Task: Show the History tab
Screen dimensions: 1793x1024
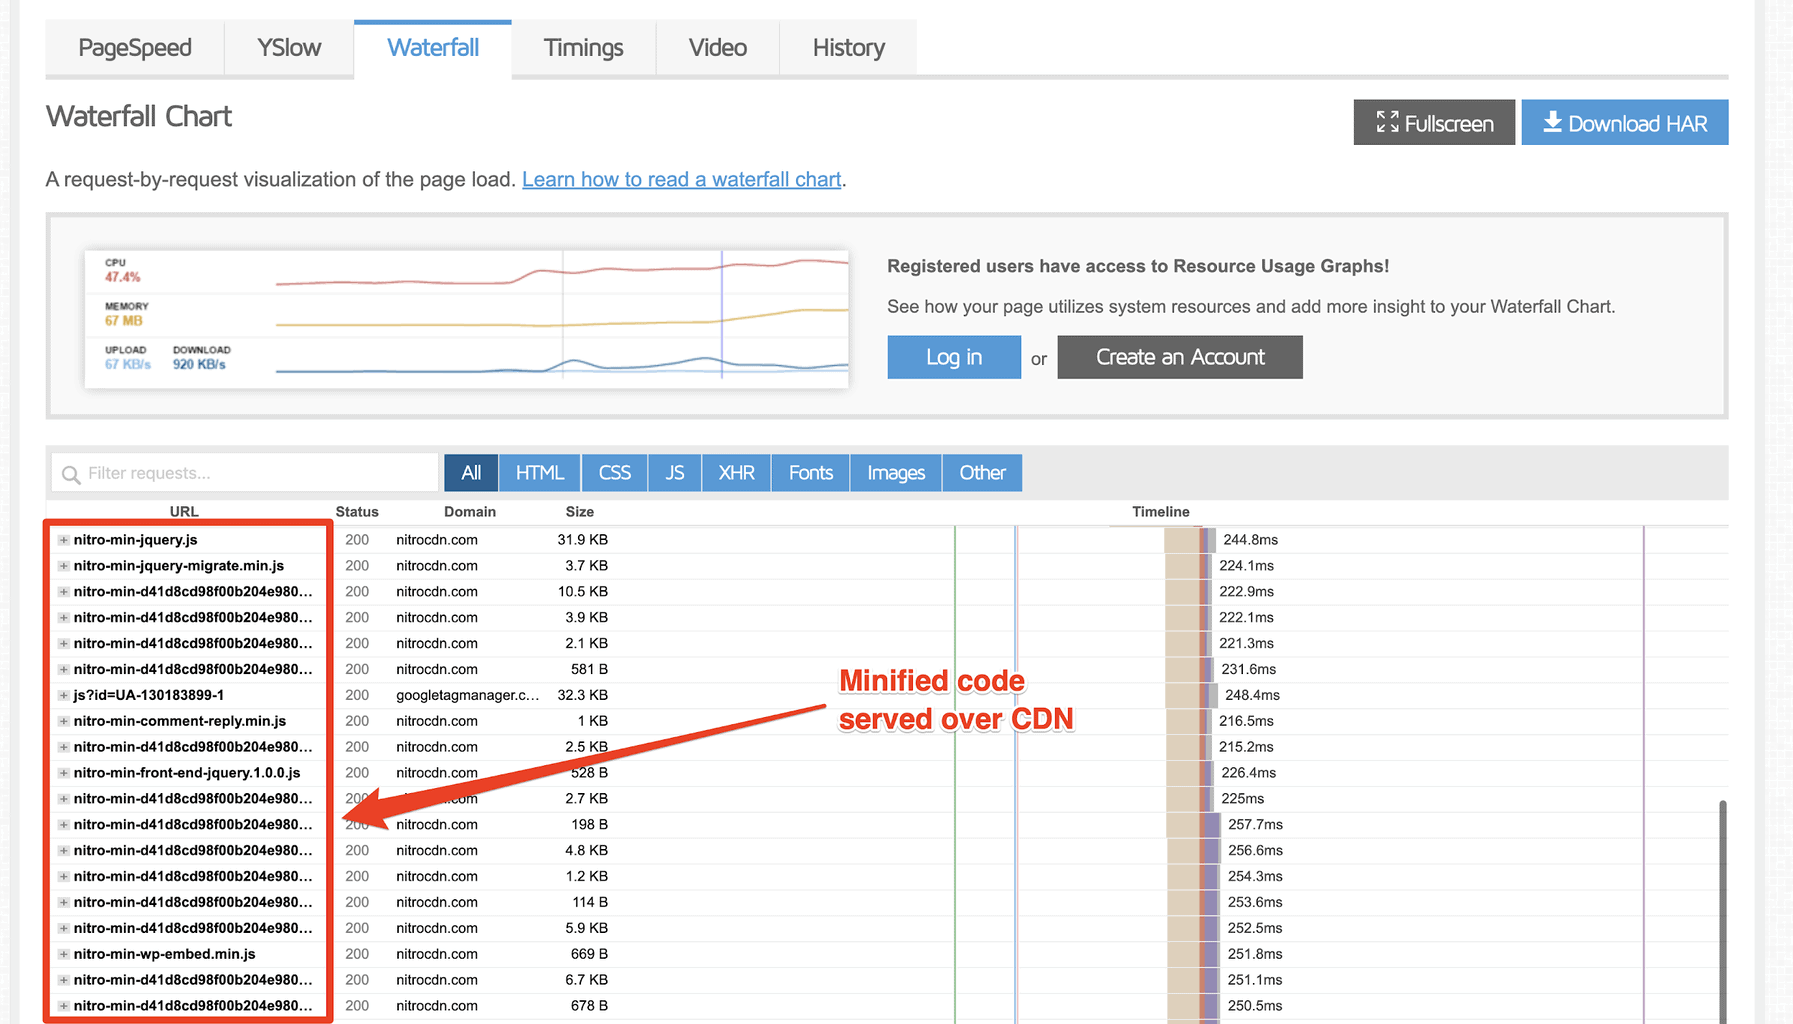Action: [848, 48]
